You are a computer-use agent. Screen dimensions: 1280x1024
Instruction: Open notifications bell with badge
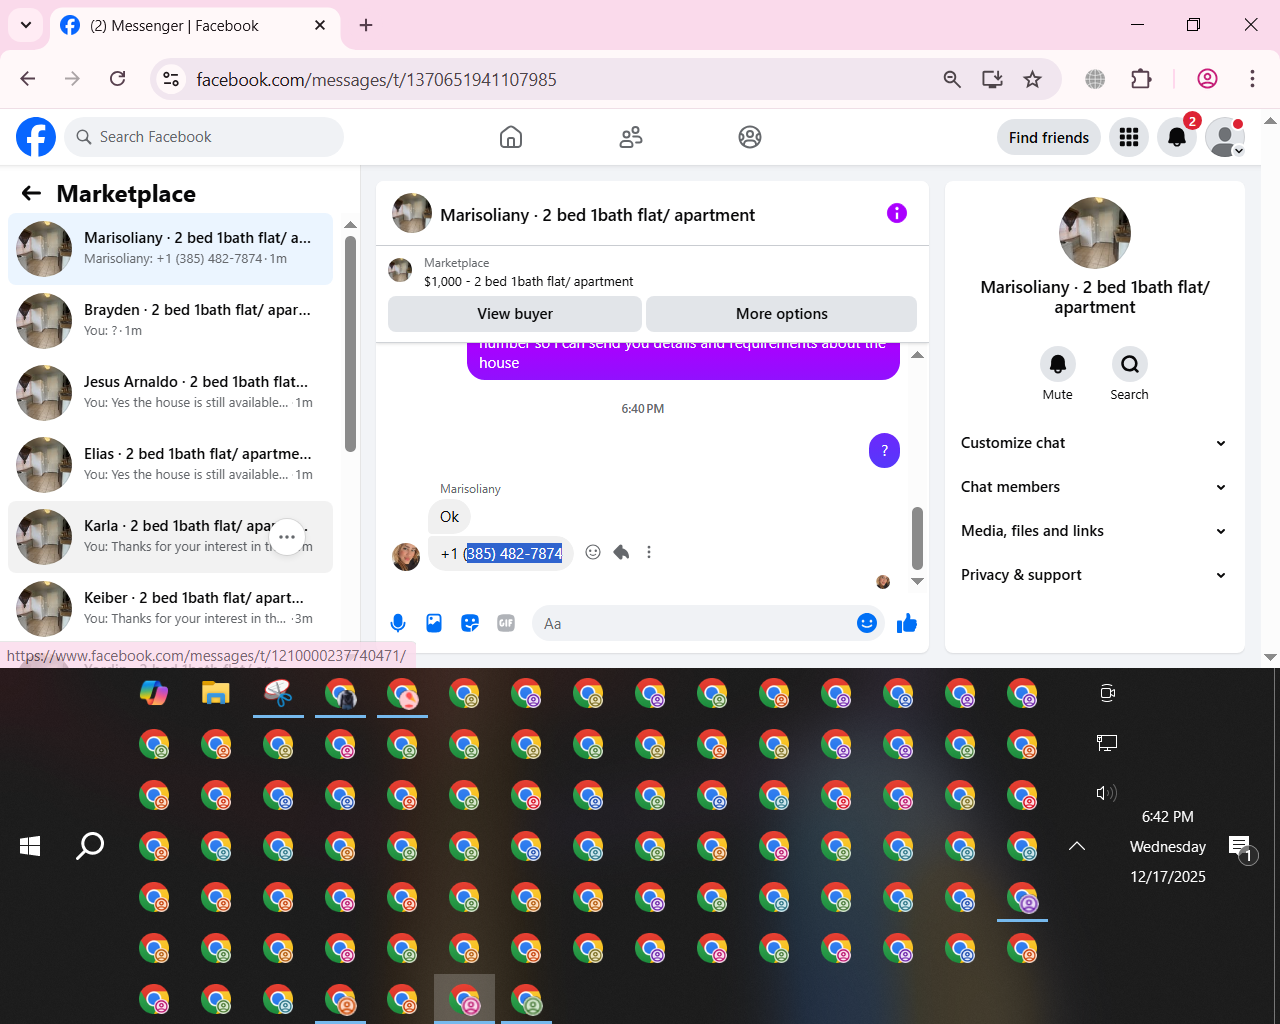pyautogui.click(x=1177, y=137)
